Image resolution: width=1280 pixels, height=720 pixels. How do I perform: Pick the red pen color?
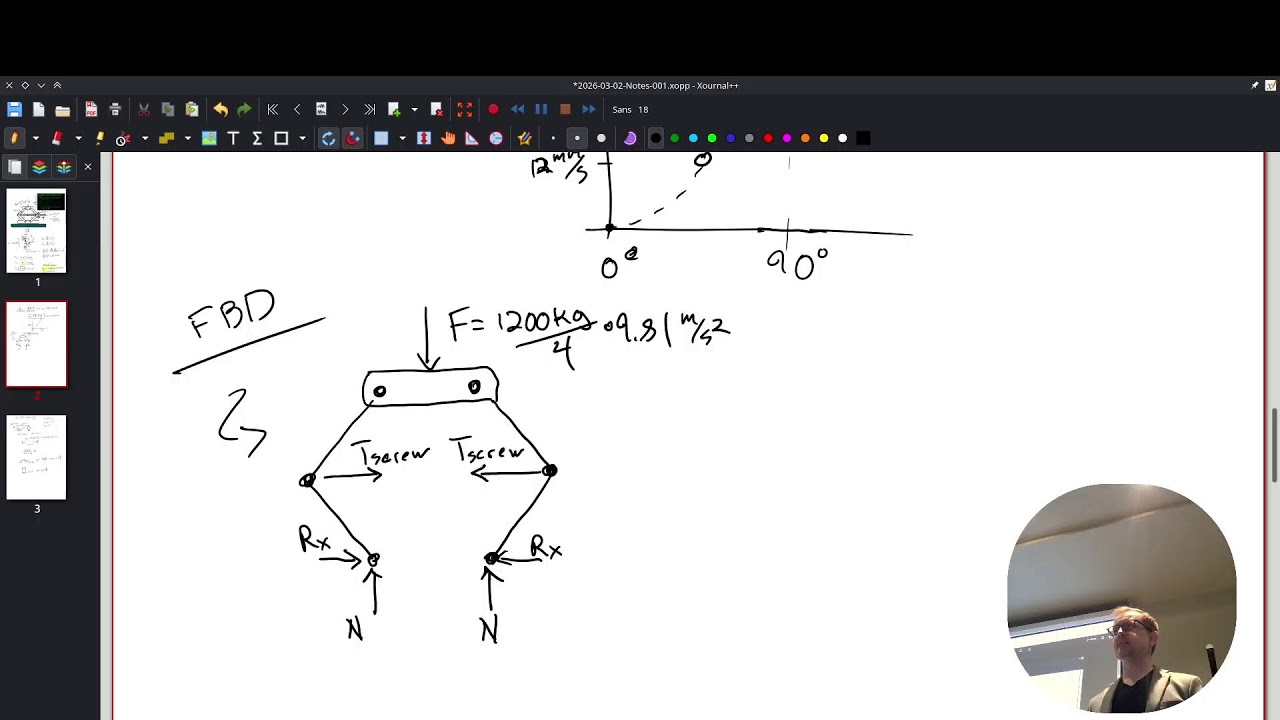coord(768,138)
